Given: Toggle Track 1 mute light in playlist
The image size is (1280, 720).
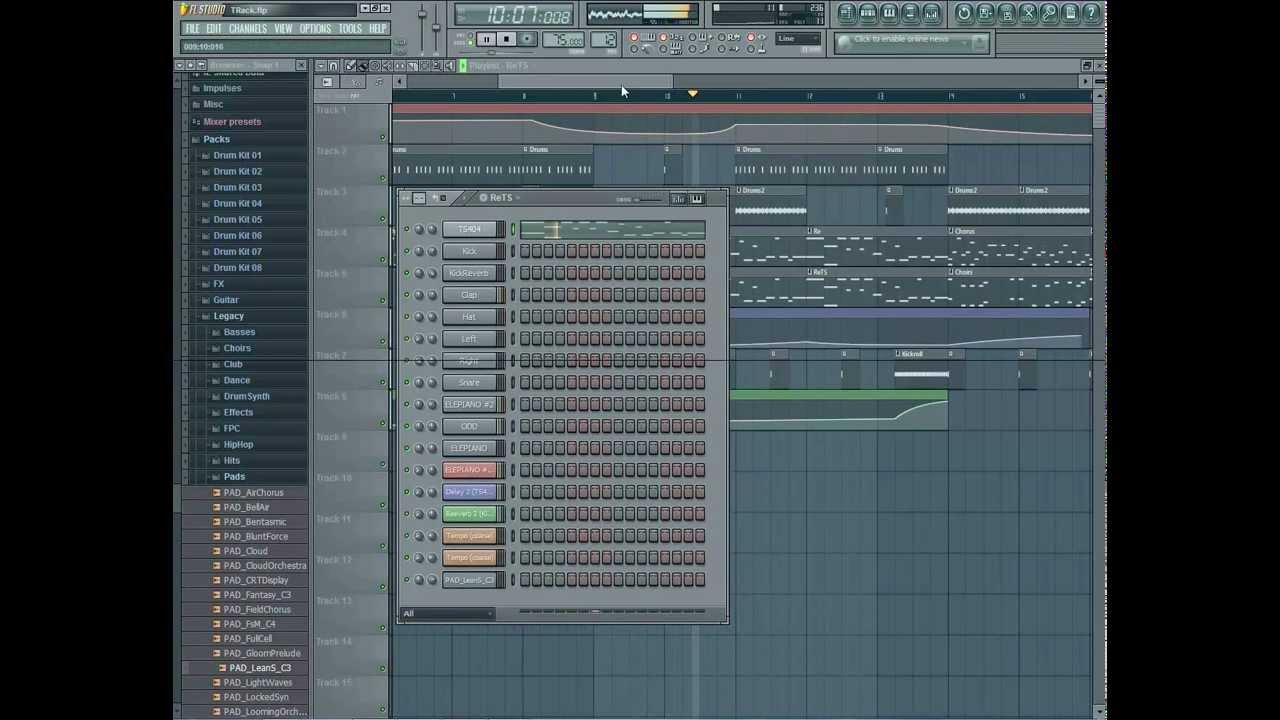Looking at the screenshot, I should 382,138.
